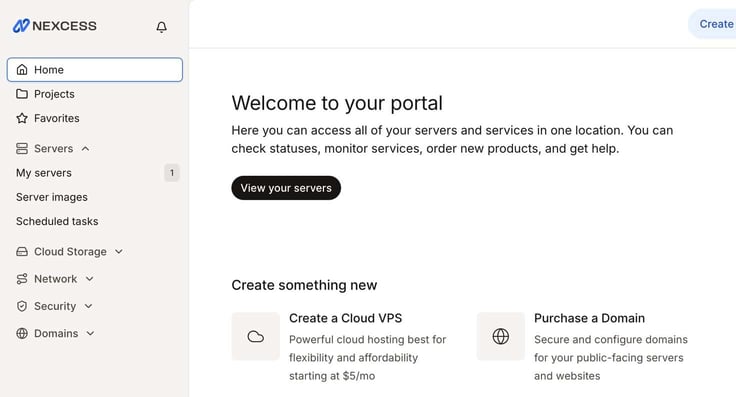Screen dimensions: 736x397
Task: Click the My servers count badge
Action: point(172,173)
